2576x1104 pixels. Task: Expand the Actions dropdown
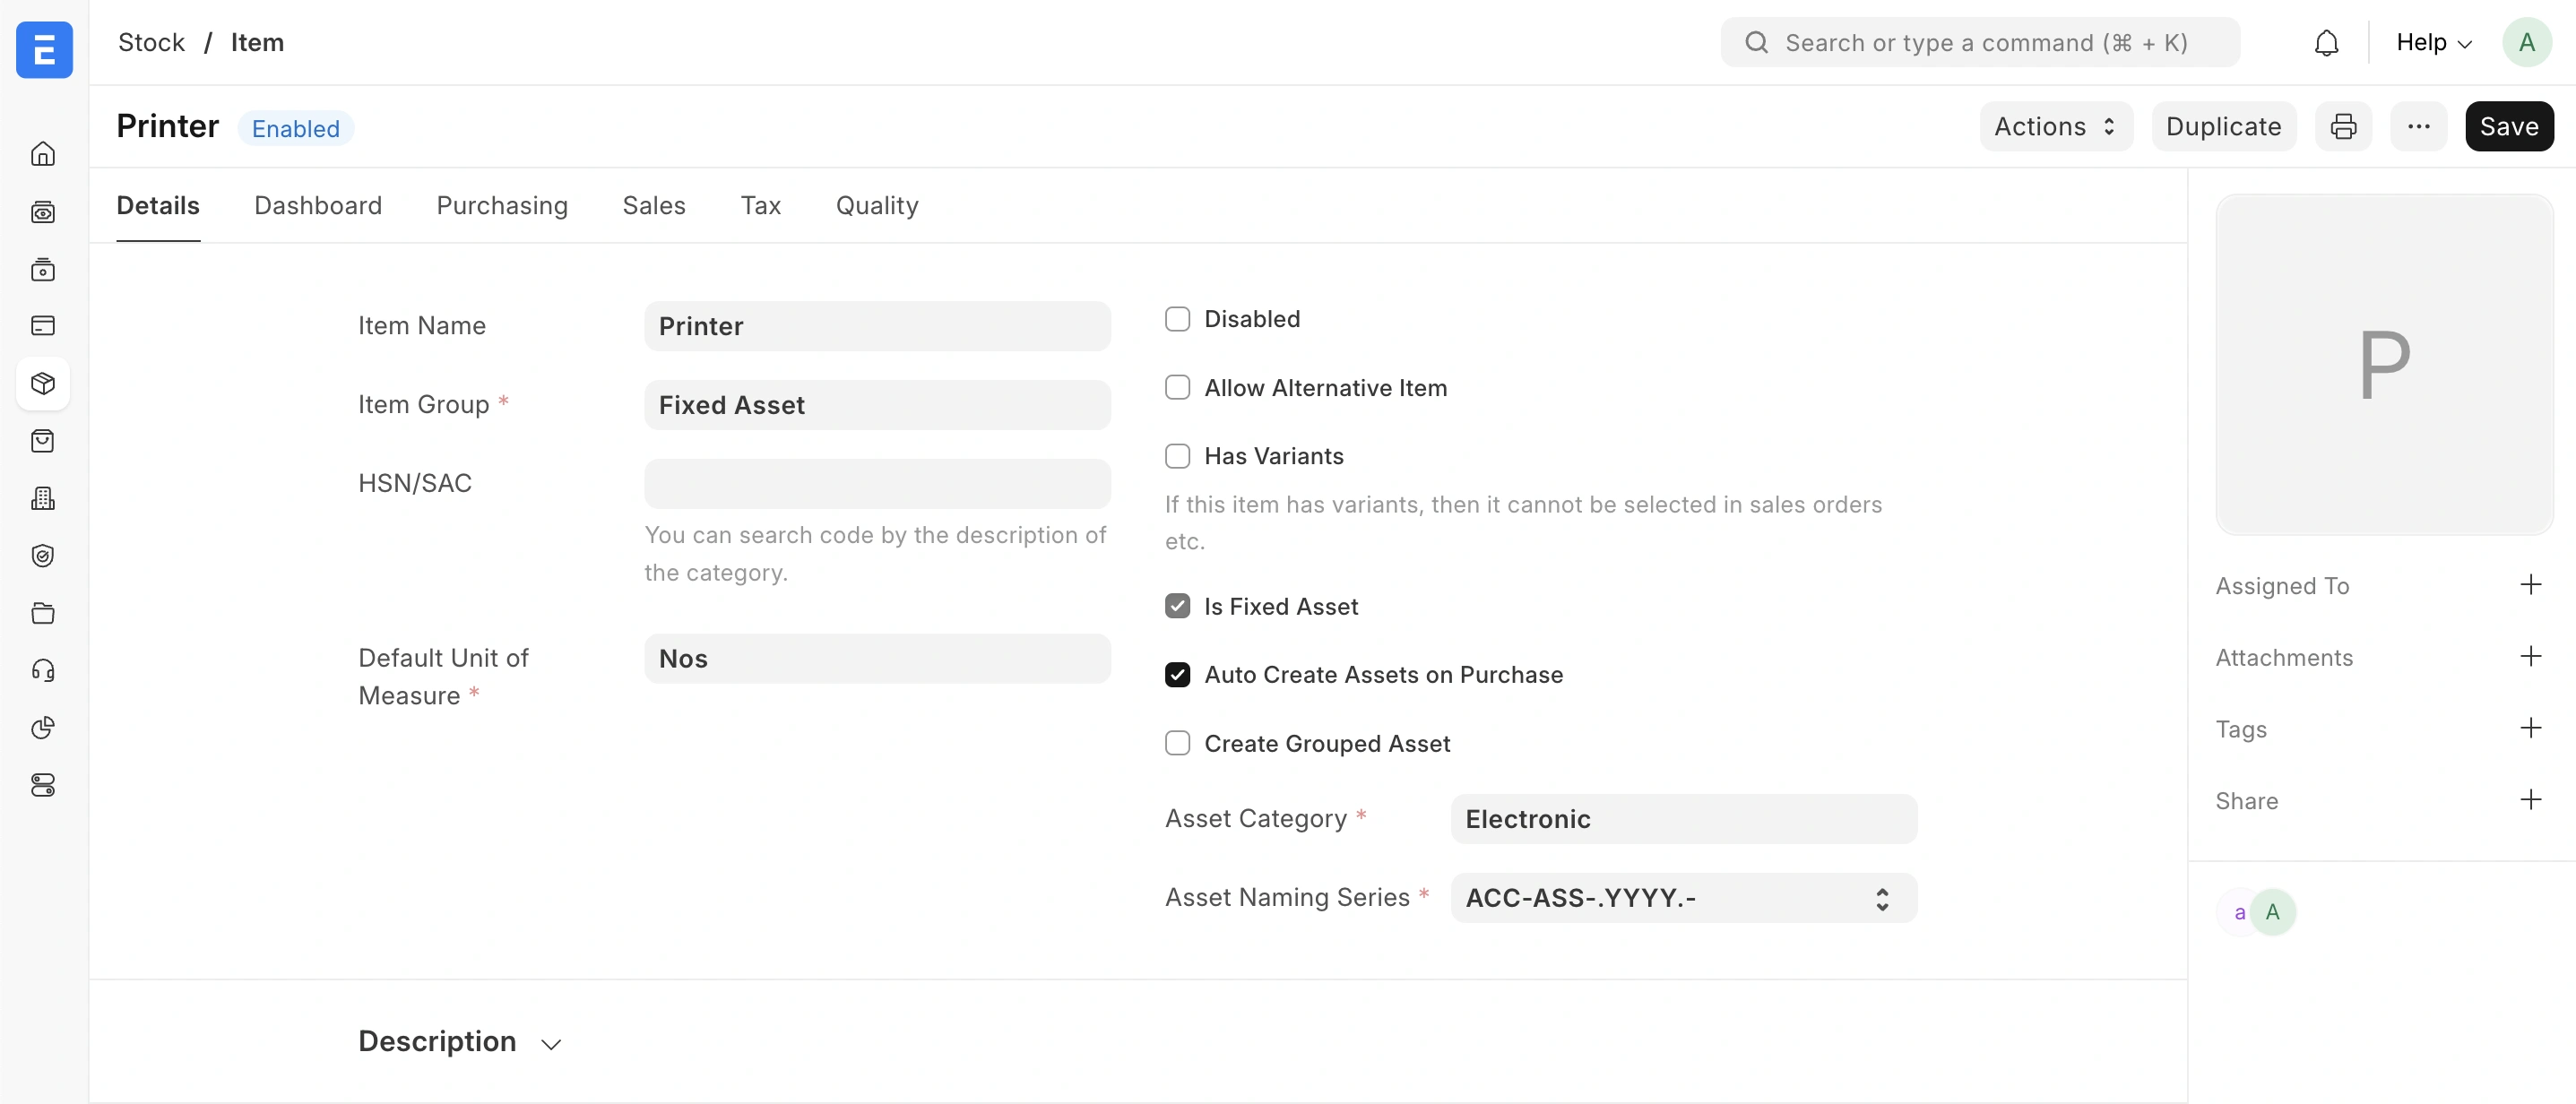[x=2055, y=126]
